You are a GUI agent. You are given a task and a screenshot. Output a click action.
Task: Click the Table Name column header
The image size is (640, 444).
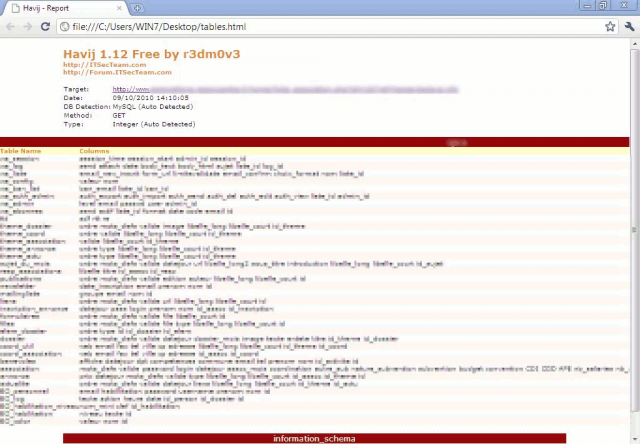click(x=21, y=151)
